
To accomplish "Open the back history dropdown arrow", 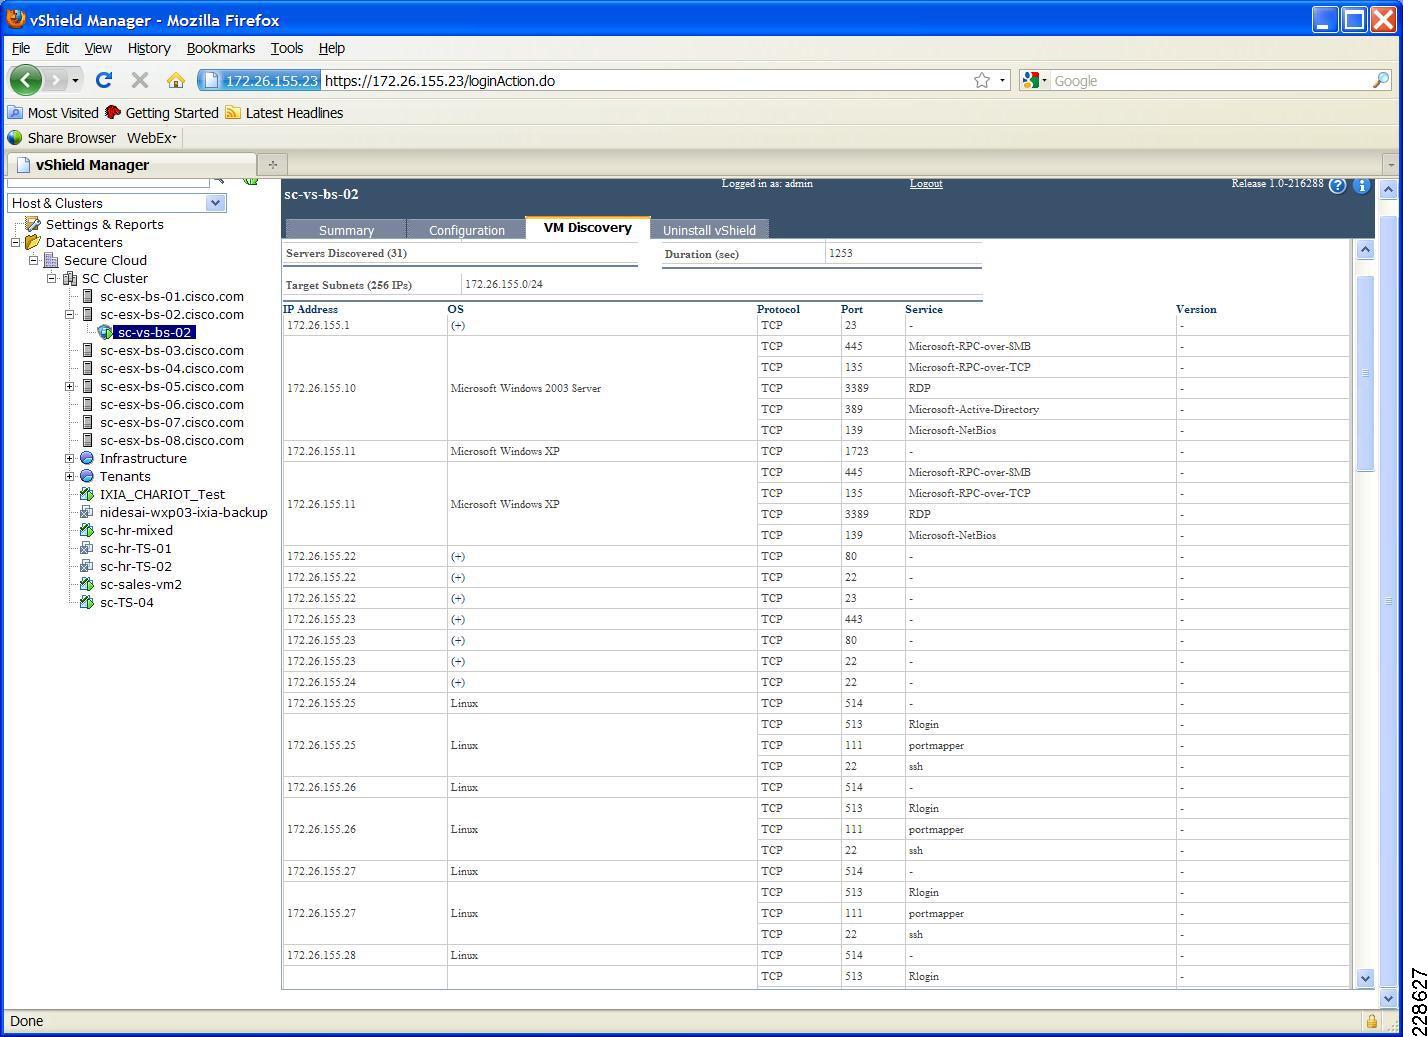I will [76, 80].
